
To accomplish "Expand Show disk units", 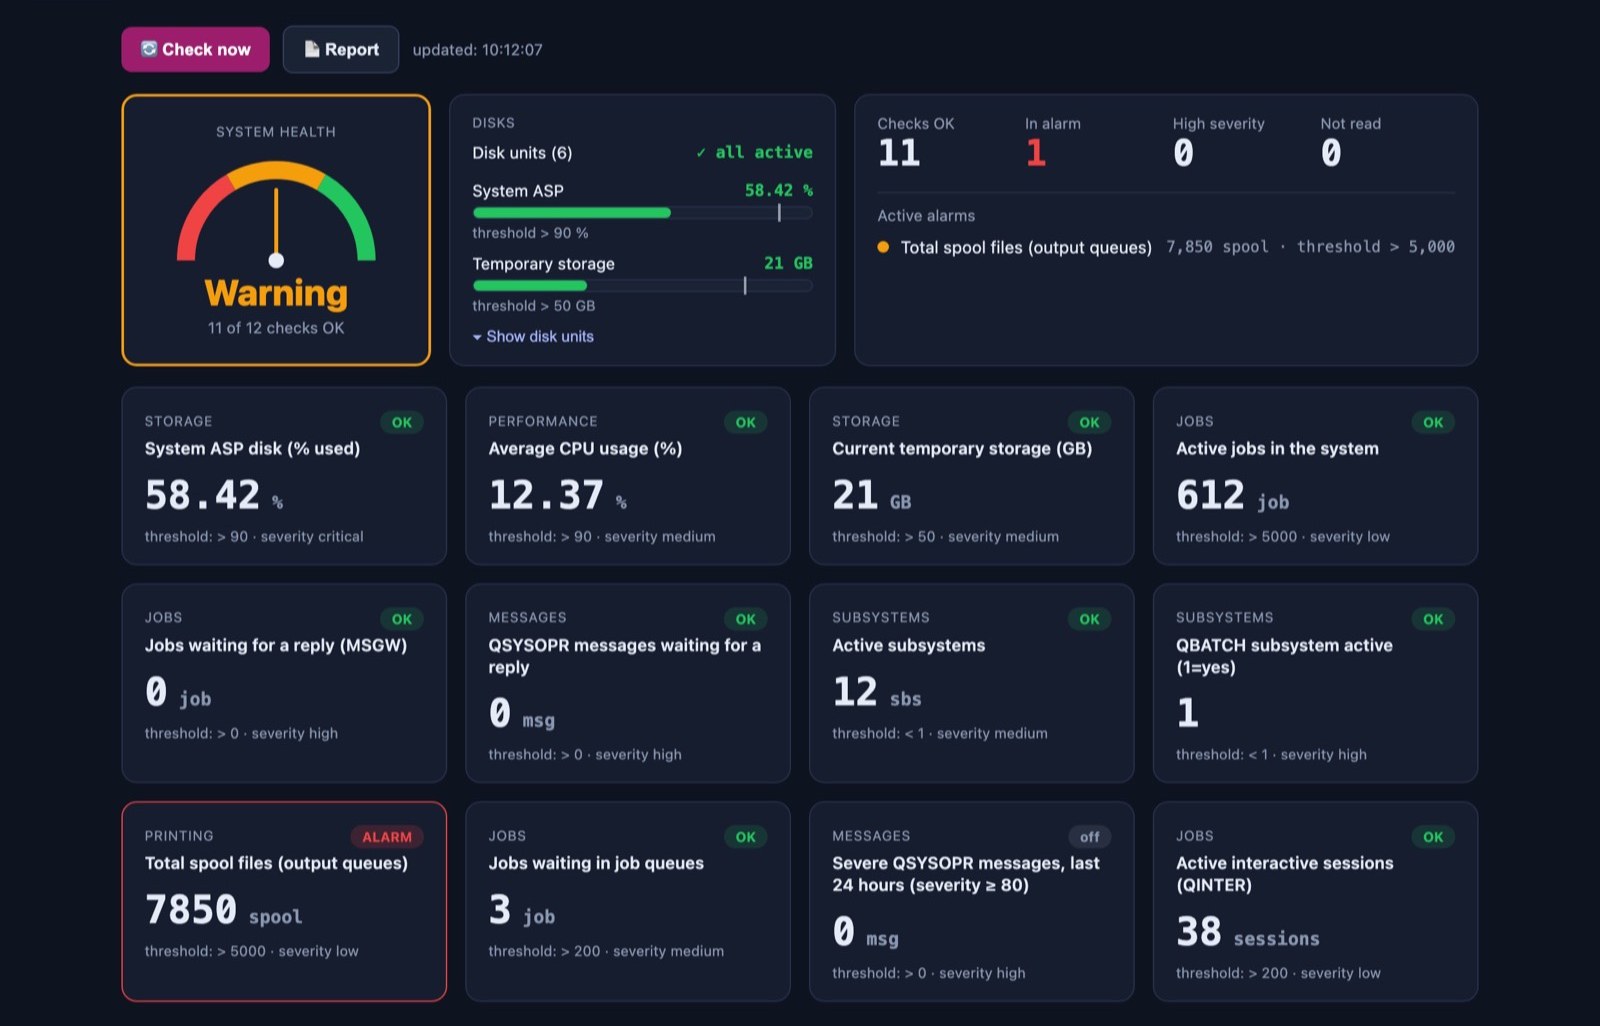I will (x=533, y=337).
